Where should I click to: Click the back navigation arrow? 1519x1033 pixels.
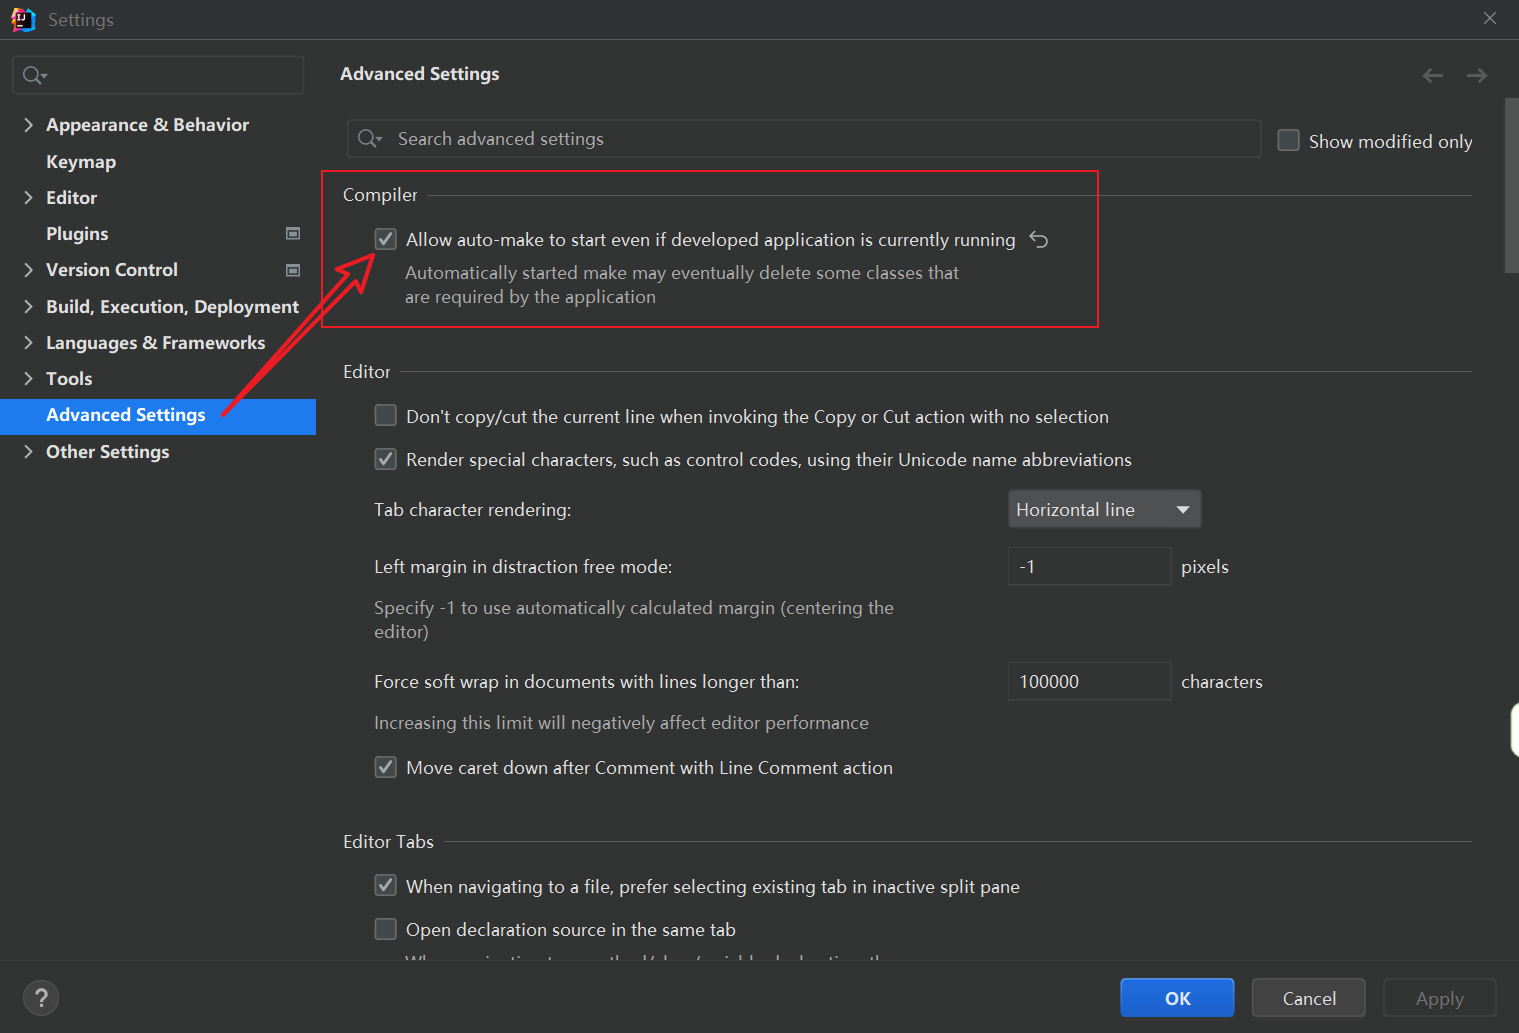(x=1432, y=76)
